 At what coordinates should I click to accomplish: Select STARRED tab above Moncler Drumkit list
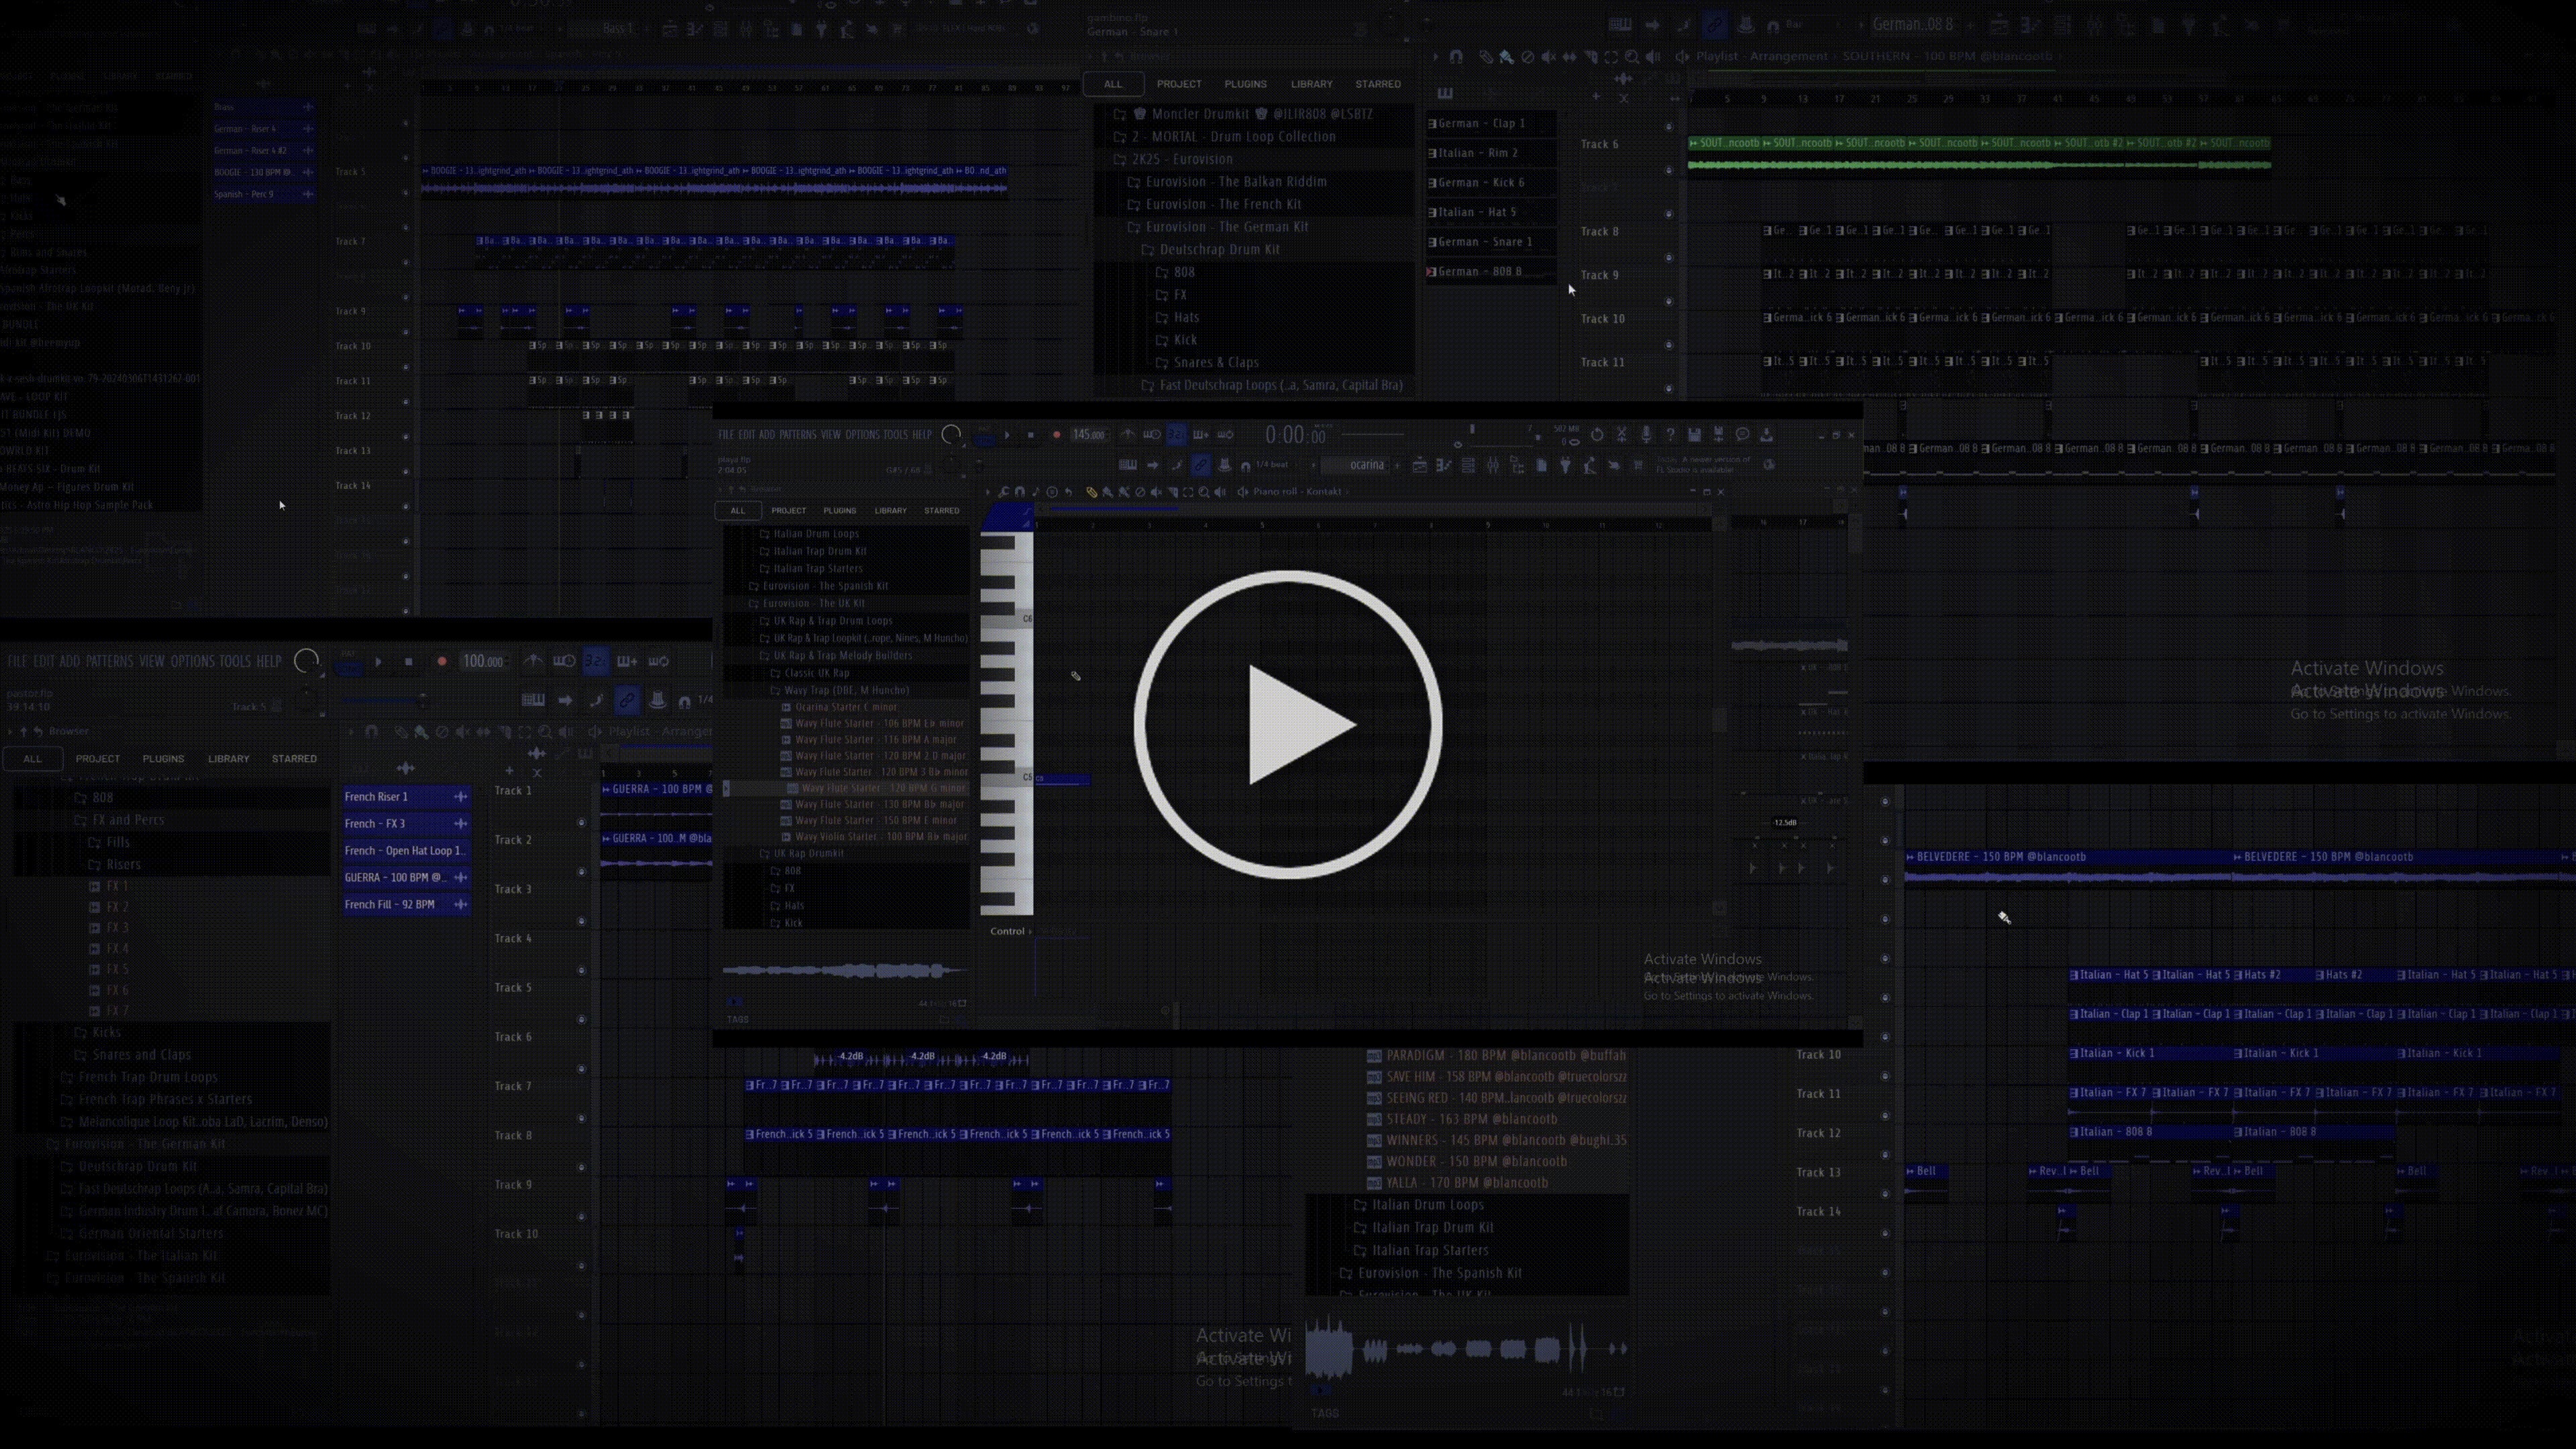1377,84
